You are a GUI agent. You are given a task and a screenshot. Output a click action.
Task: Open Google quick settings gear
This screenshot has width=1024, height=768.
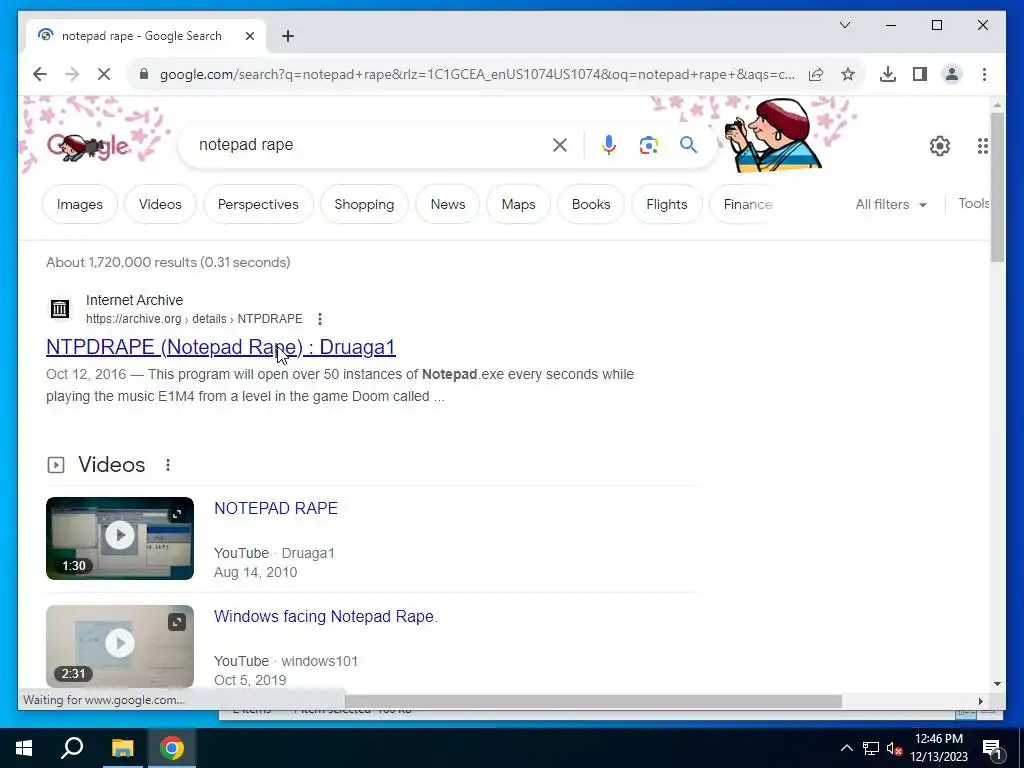click(940, 146)
